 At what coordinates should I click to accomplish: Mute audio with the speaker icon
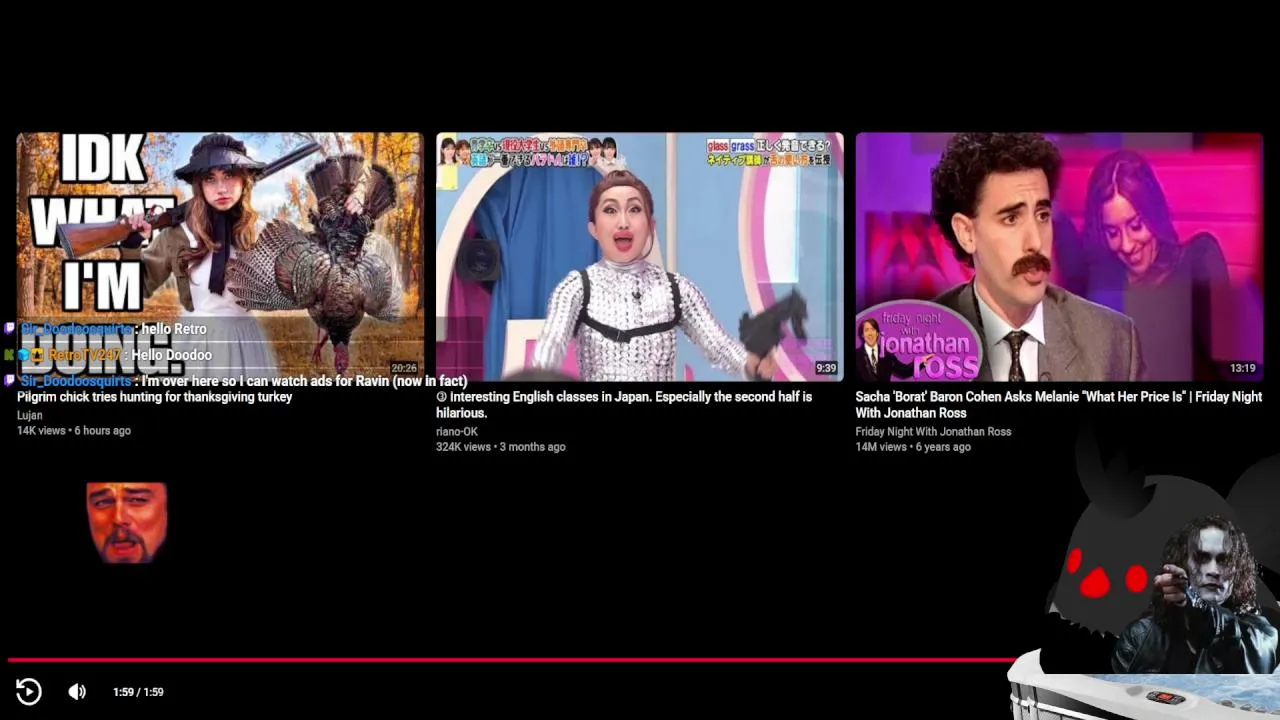point(77,691)
